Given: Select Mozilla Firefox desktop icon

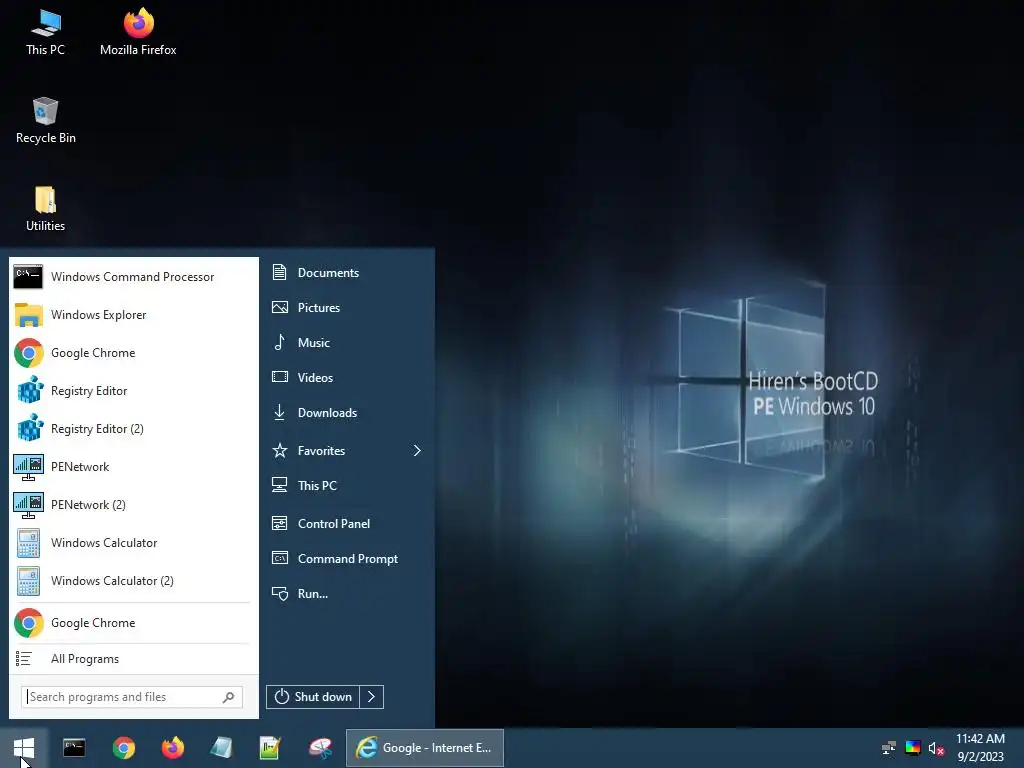Looking at the screenshot, I should pos(138,33).
